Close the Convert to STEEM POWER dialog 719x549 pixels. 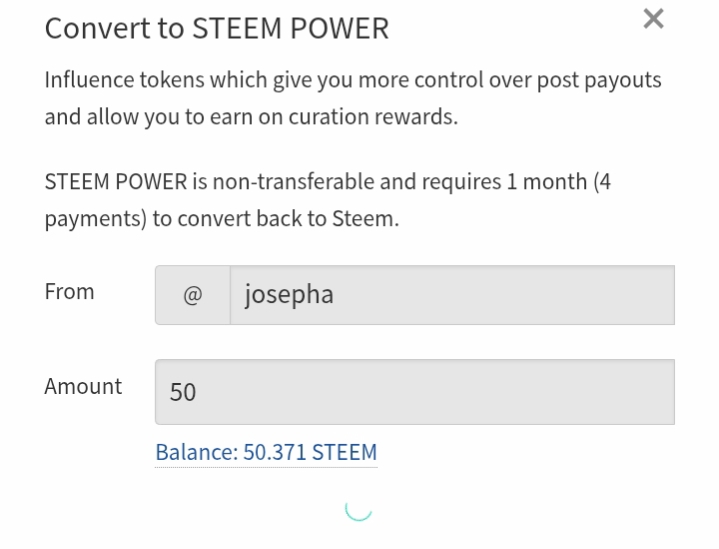tap(653, 19)
